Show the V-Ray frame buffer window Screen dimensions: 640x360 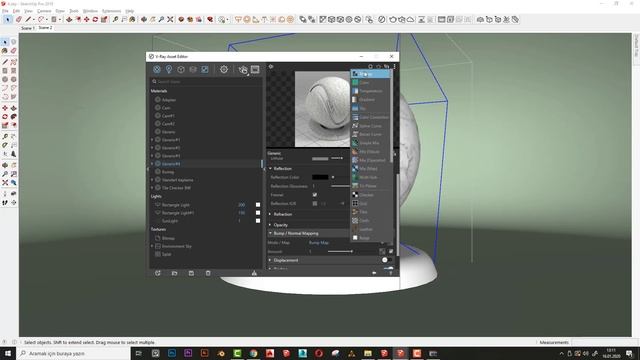click(x=255, y=69)
